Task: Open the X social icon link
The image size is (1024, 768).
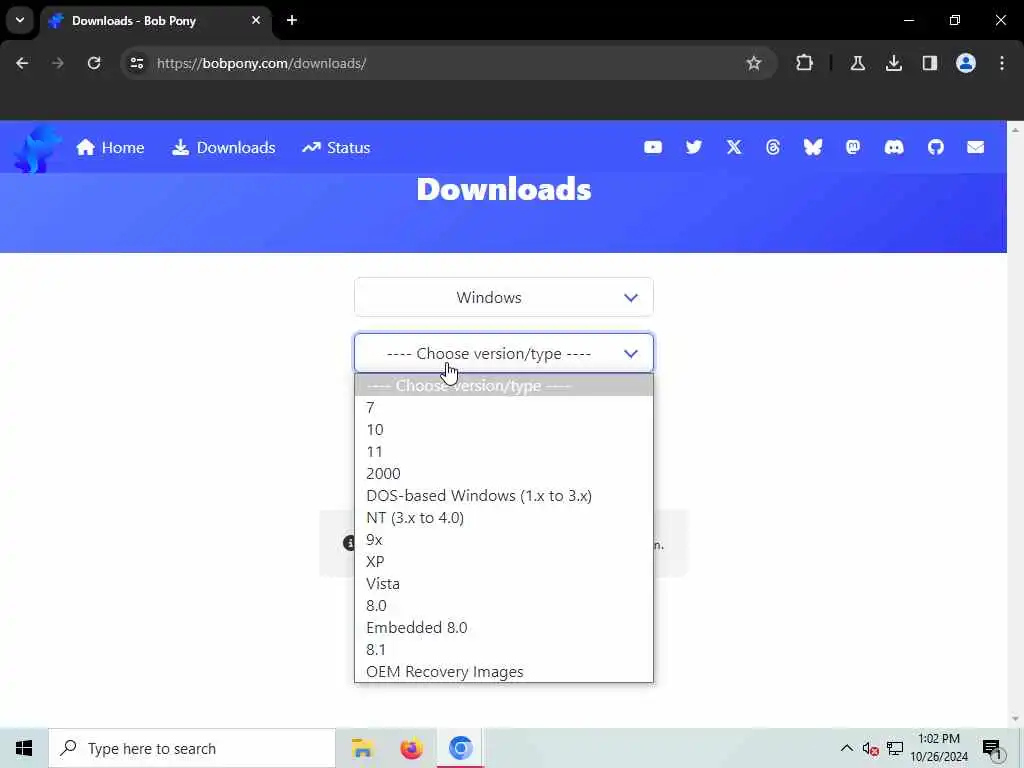Action: click(x=734, y=148)
